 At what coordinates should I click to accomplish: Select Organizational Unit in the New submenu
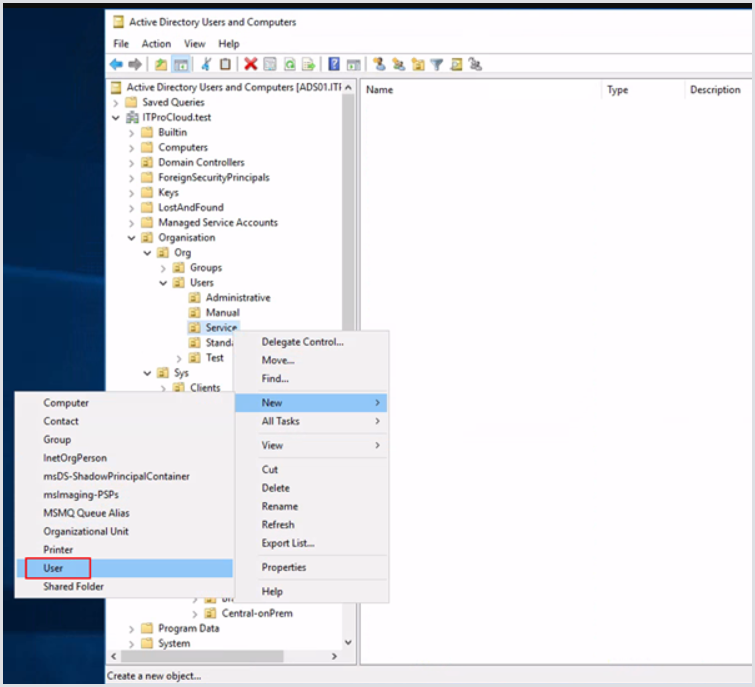coord(86,531)
